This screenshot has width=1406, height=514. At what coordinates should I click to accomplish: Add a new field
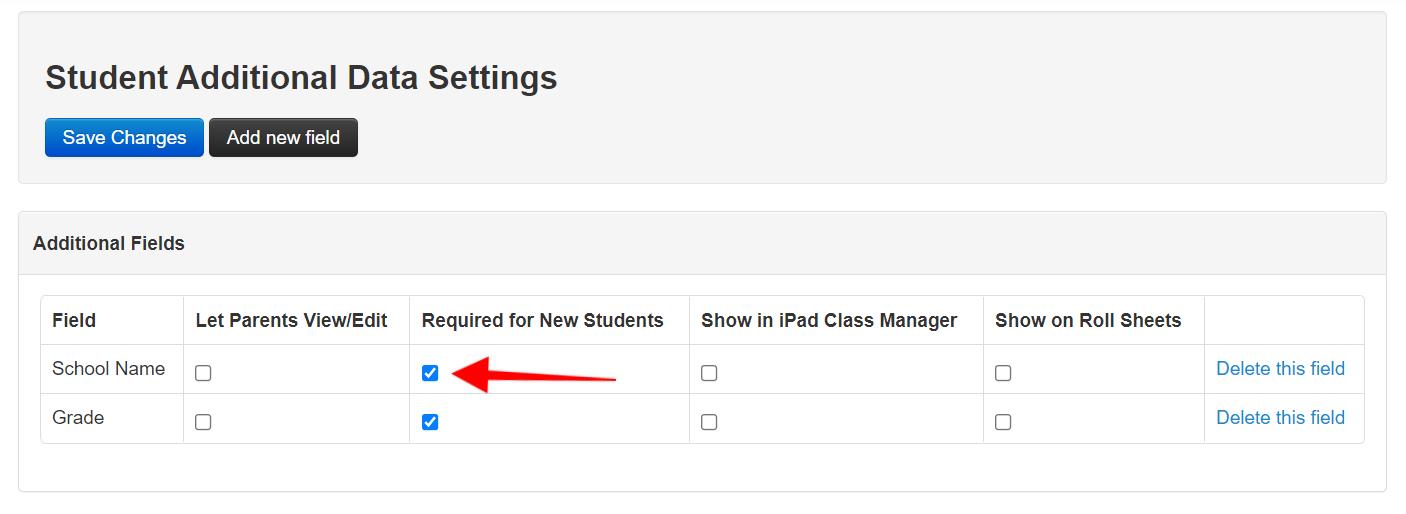pyautogui.click(x=283, y=138)
